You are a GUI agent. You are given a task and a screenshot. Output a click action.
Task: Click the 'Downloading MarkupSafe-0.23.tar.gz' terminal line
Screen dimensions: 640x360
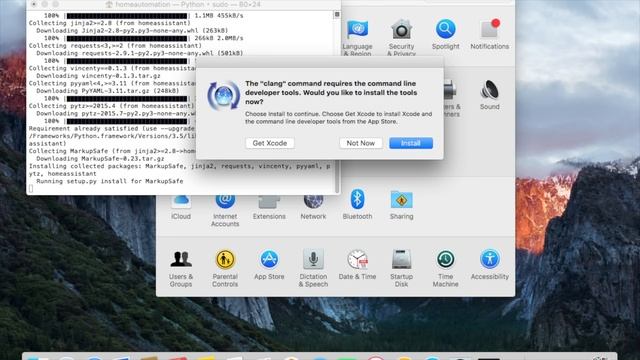tap(100, 159)
